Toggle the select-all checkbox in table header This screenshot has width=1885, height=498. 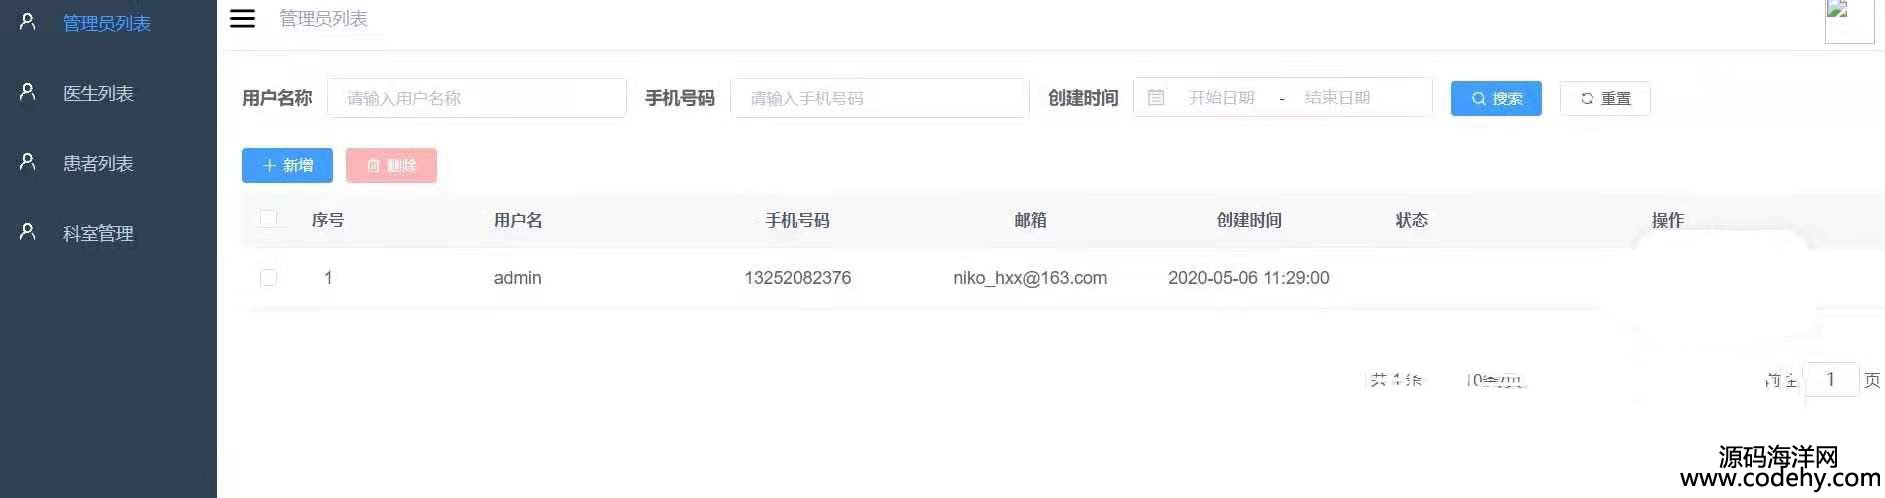[x=268, y=219]
